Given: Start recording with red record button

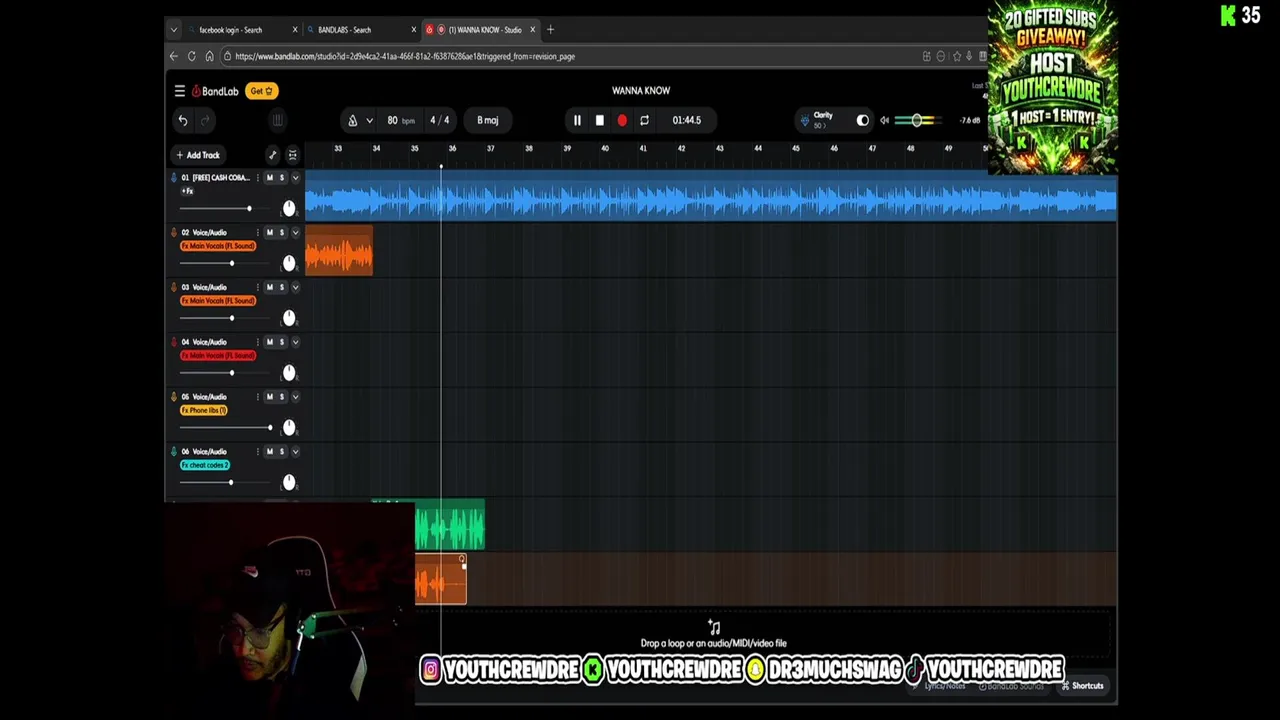Looking at the screenshot, I should [x=622, y=120].
